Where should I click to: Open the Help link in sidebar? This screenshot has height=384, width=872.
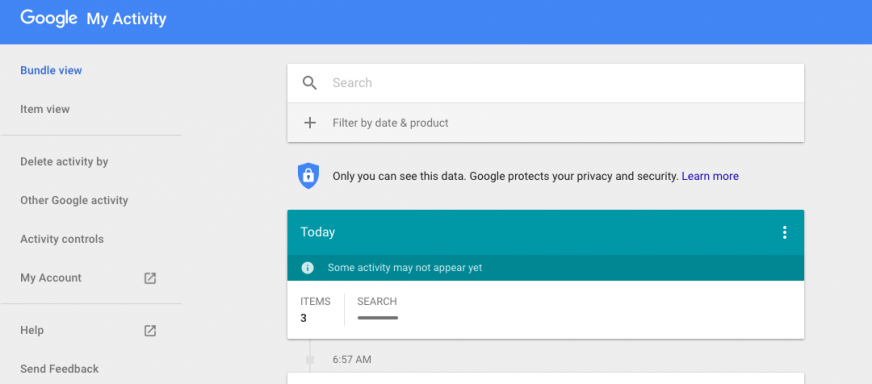pyautogui.click(x=32, y=331)
